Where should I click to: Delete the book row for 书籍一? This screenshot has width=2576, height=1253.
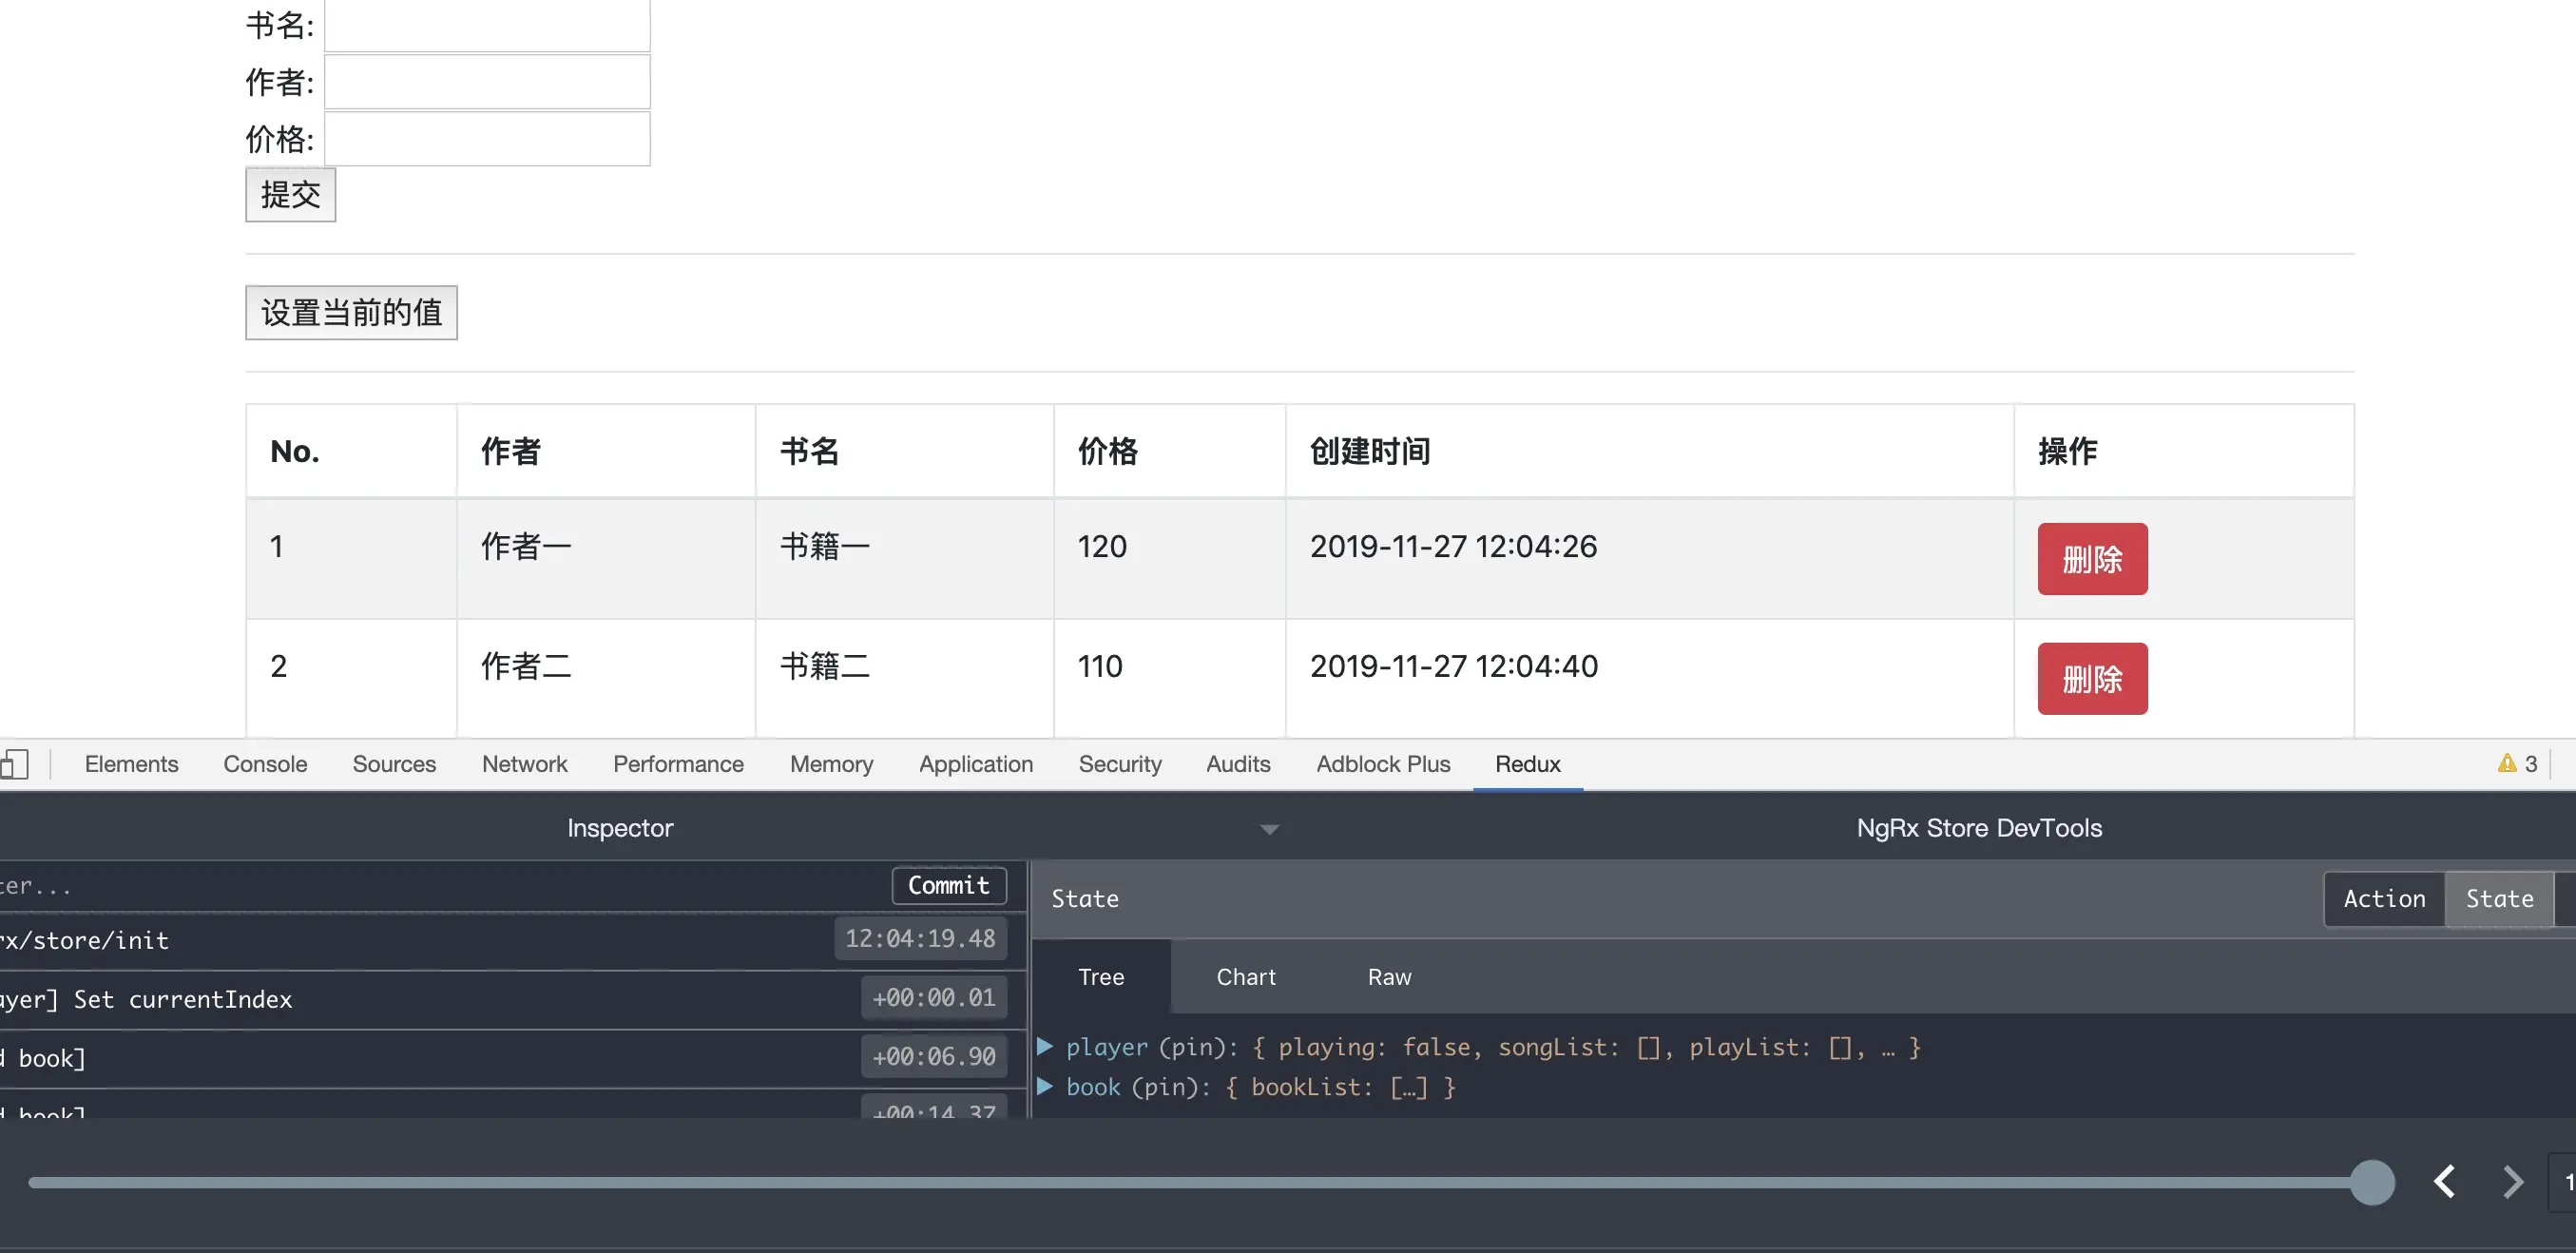coord(2091,559)
